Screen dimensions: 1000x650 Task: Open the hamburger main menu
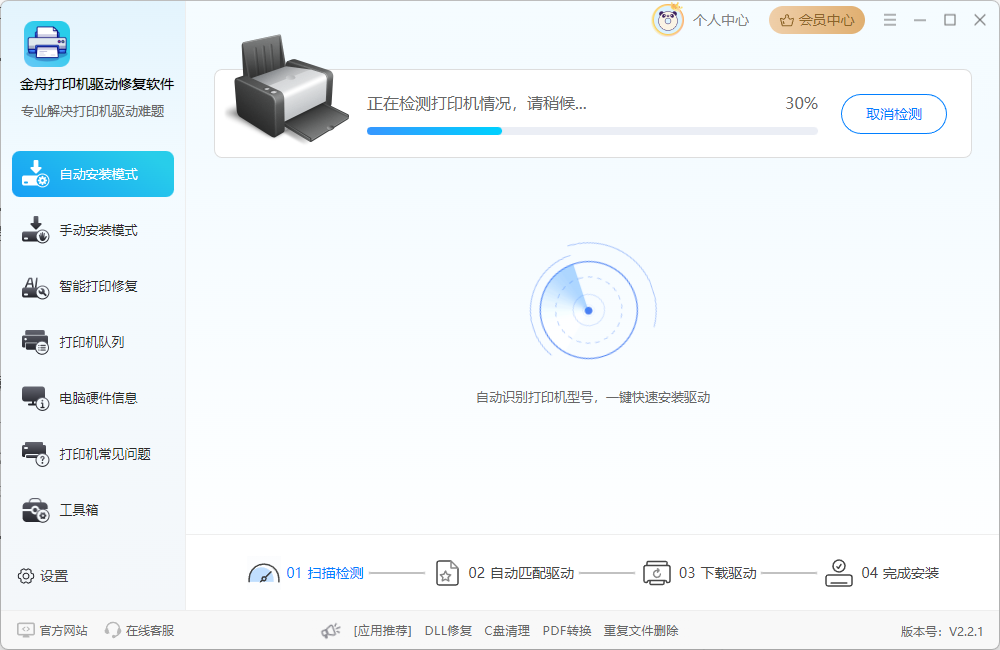[890, 20]
